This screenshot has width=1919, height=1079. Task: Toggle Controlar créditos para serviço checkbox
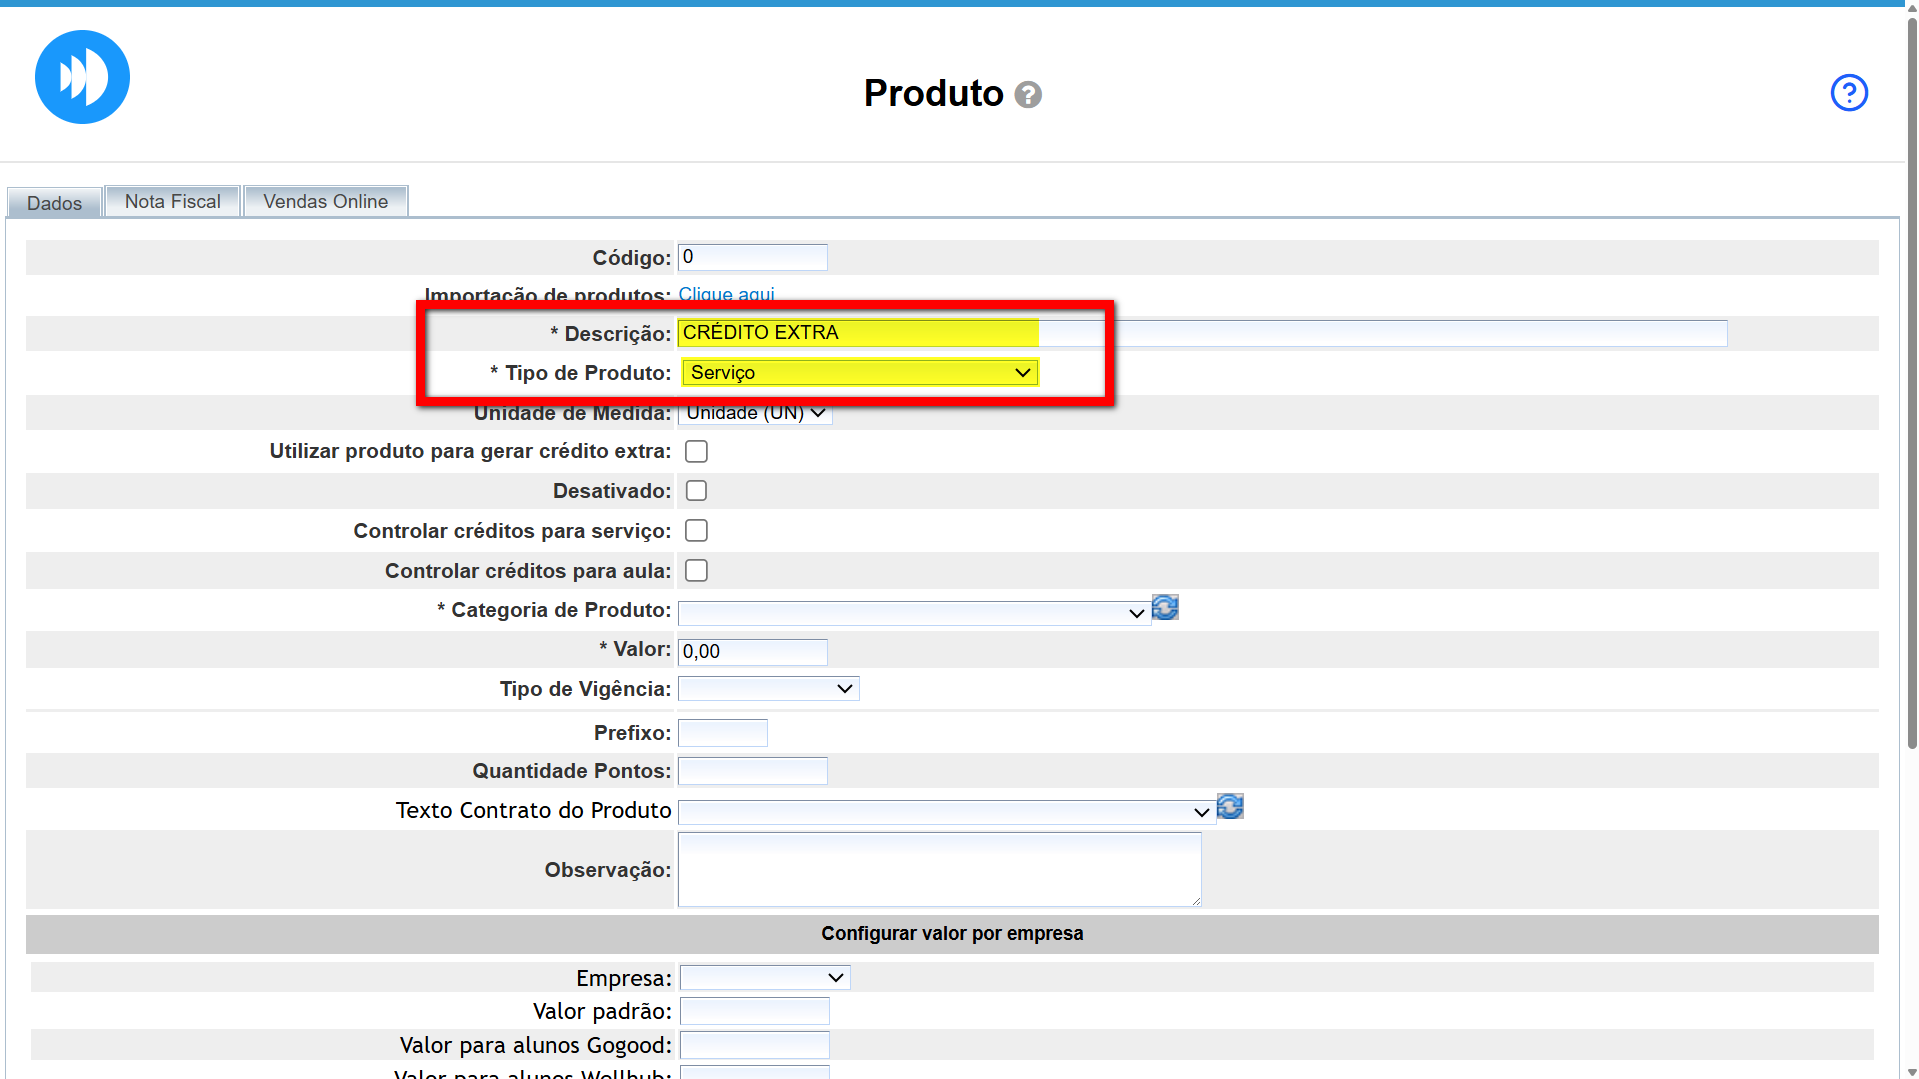(696, 531)
